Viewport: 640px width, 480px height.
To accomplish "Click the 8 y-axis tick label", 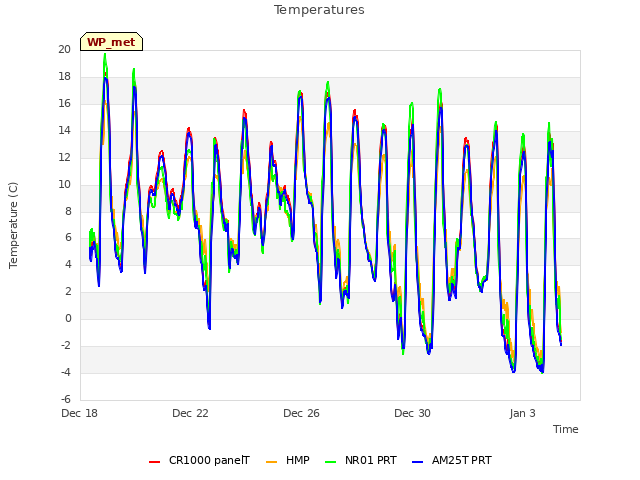I will (x=68, y=211).
